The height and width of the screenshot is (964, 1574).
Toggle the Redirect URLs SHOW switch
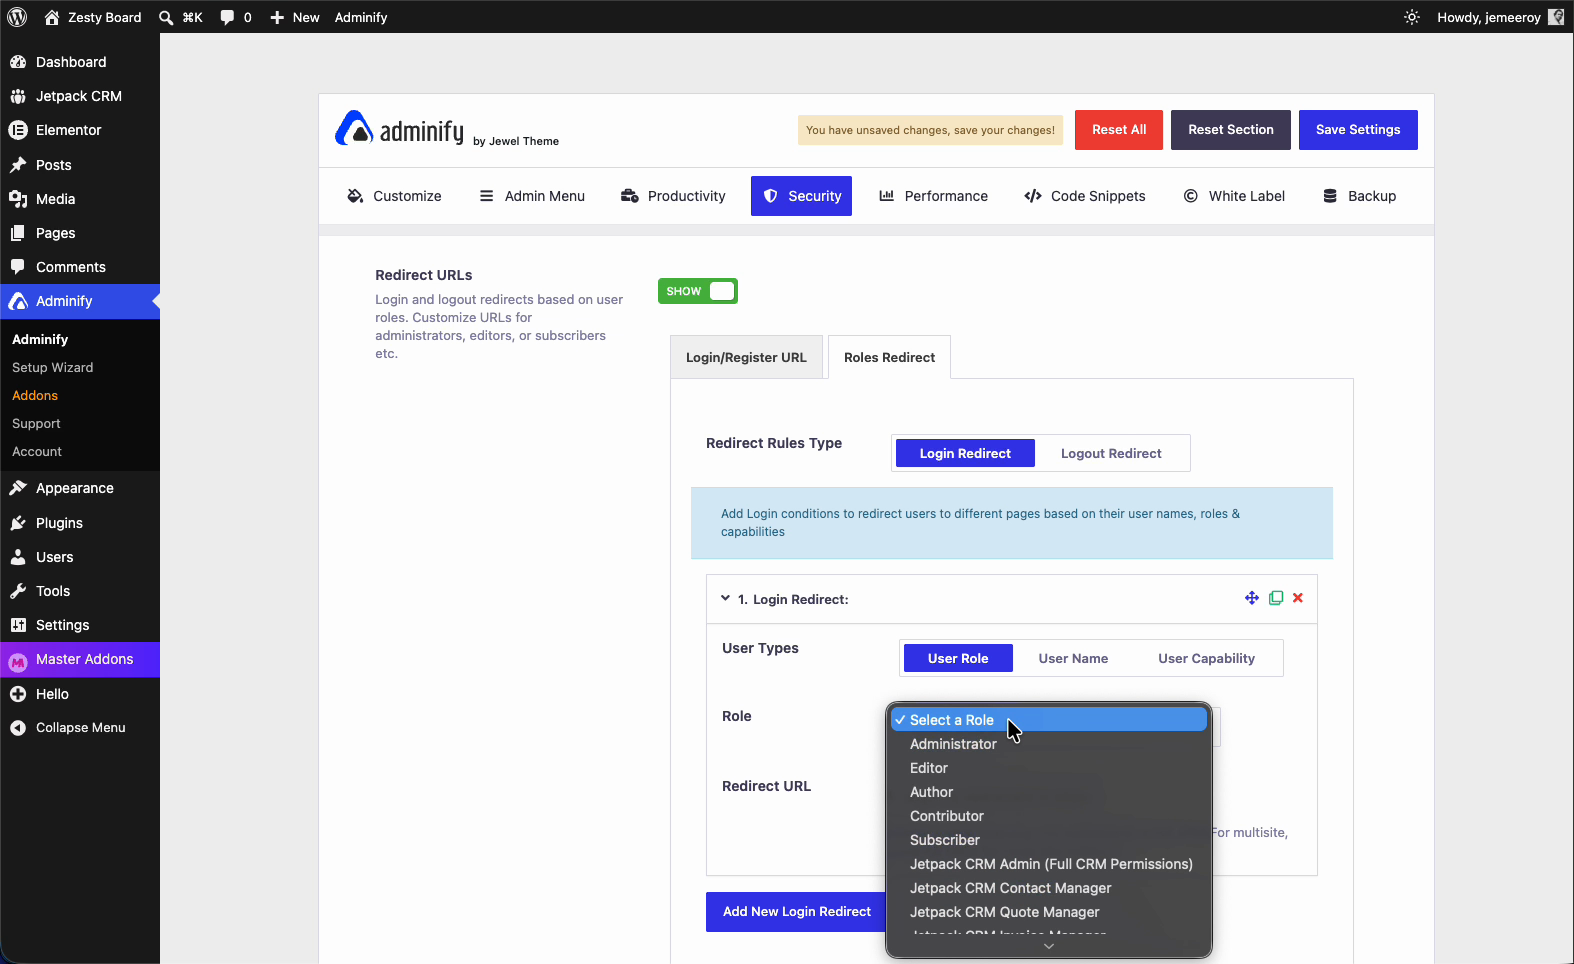(698, 291)
